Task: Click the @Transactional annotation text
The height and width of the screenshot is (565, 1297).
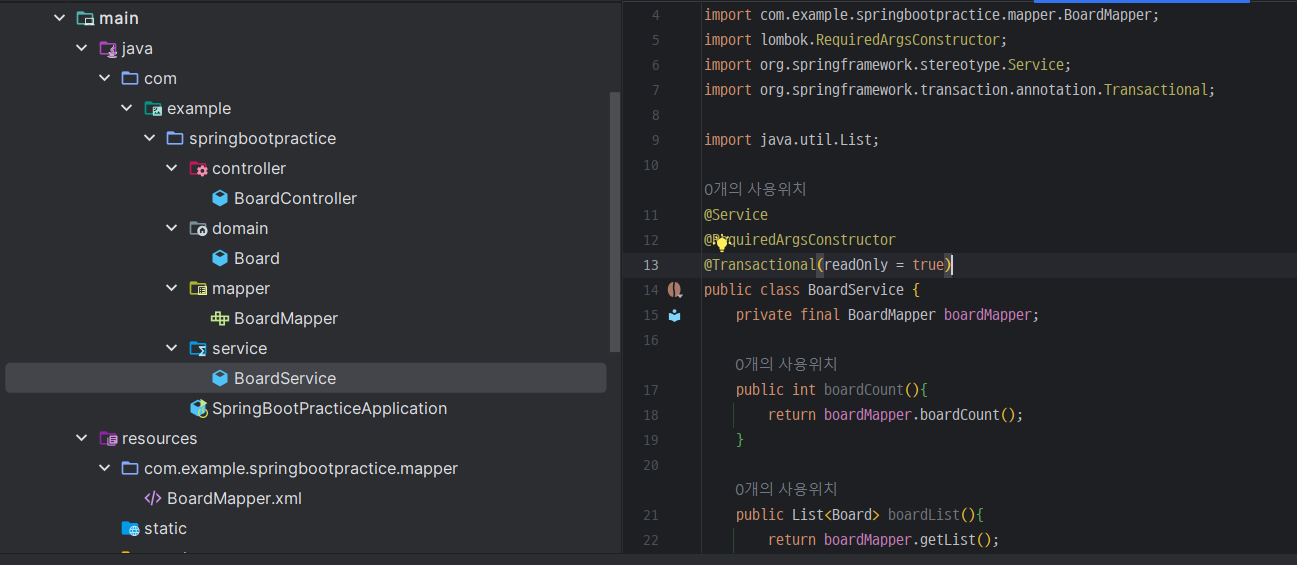Action: coord(760,265)
